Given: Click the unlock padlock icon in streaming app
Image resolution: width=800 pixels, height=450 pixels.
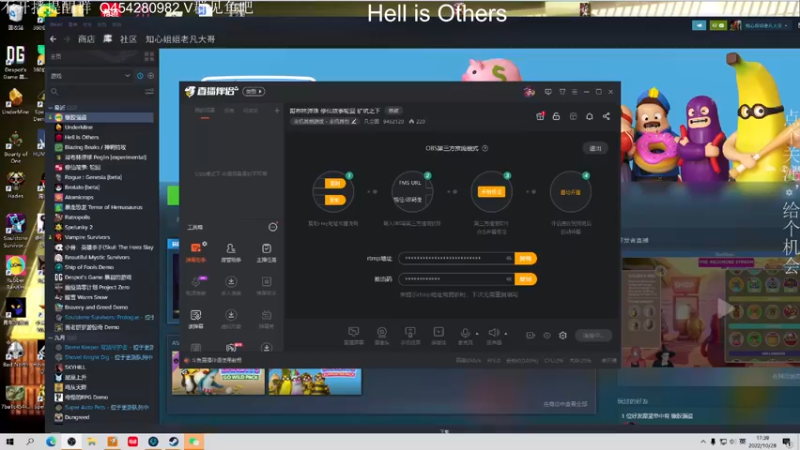Looking at the screenshot, I should (x=556, y=116).
